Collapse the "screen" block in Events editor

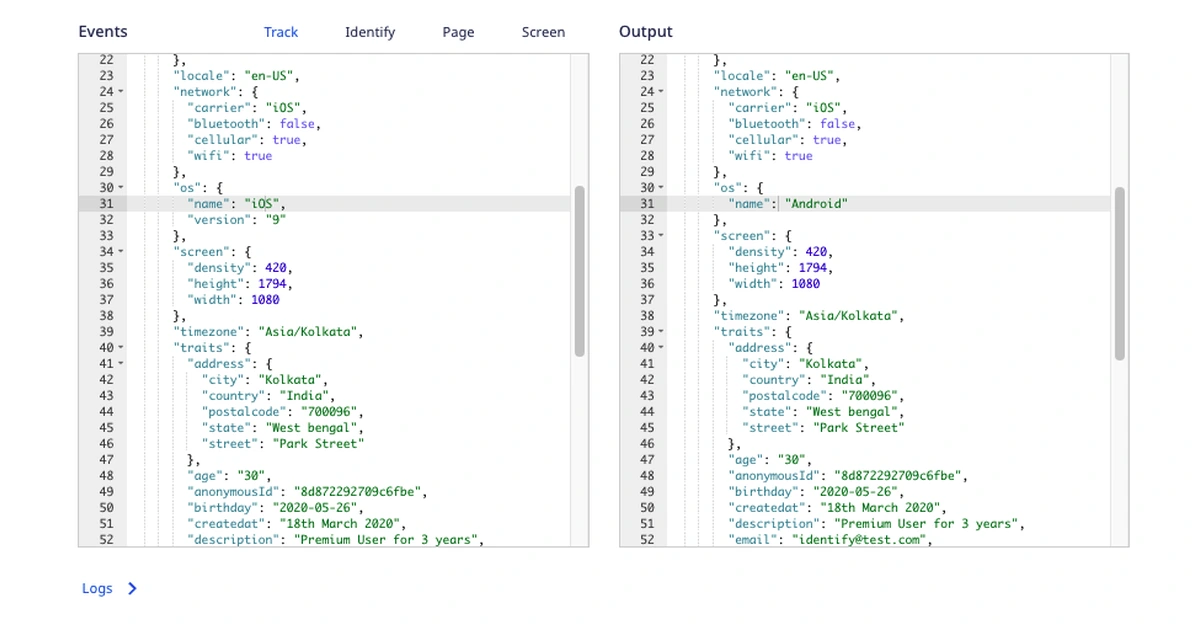pos(121,252)
